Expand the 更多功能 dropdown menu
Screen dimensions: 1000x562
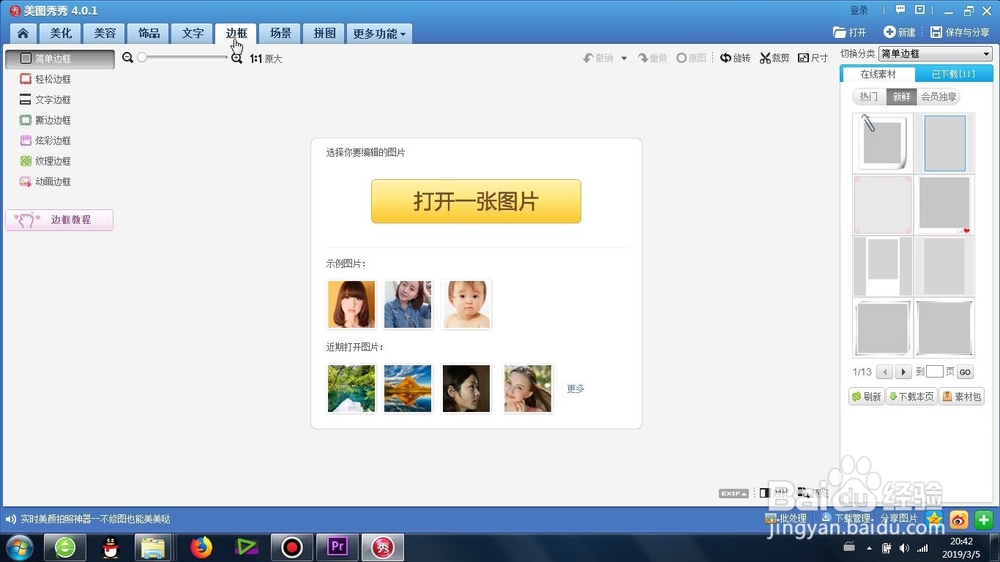[x=379, y=33]
